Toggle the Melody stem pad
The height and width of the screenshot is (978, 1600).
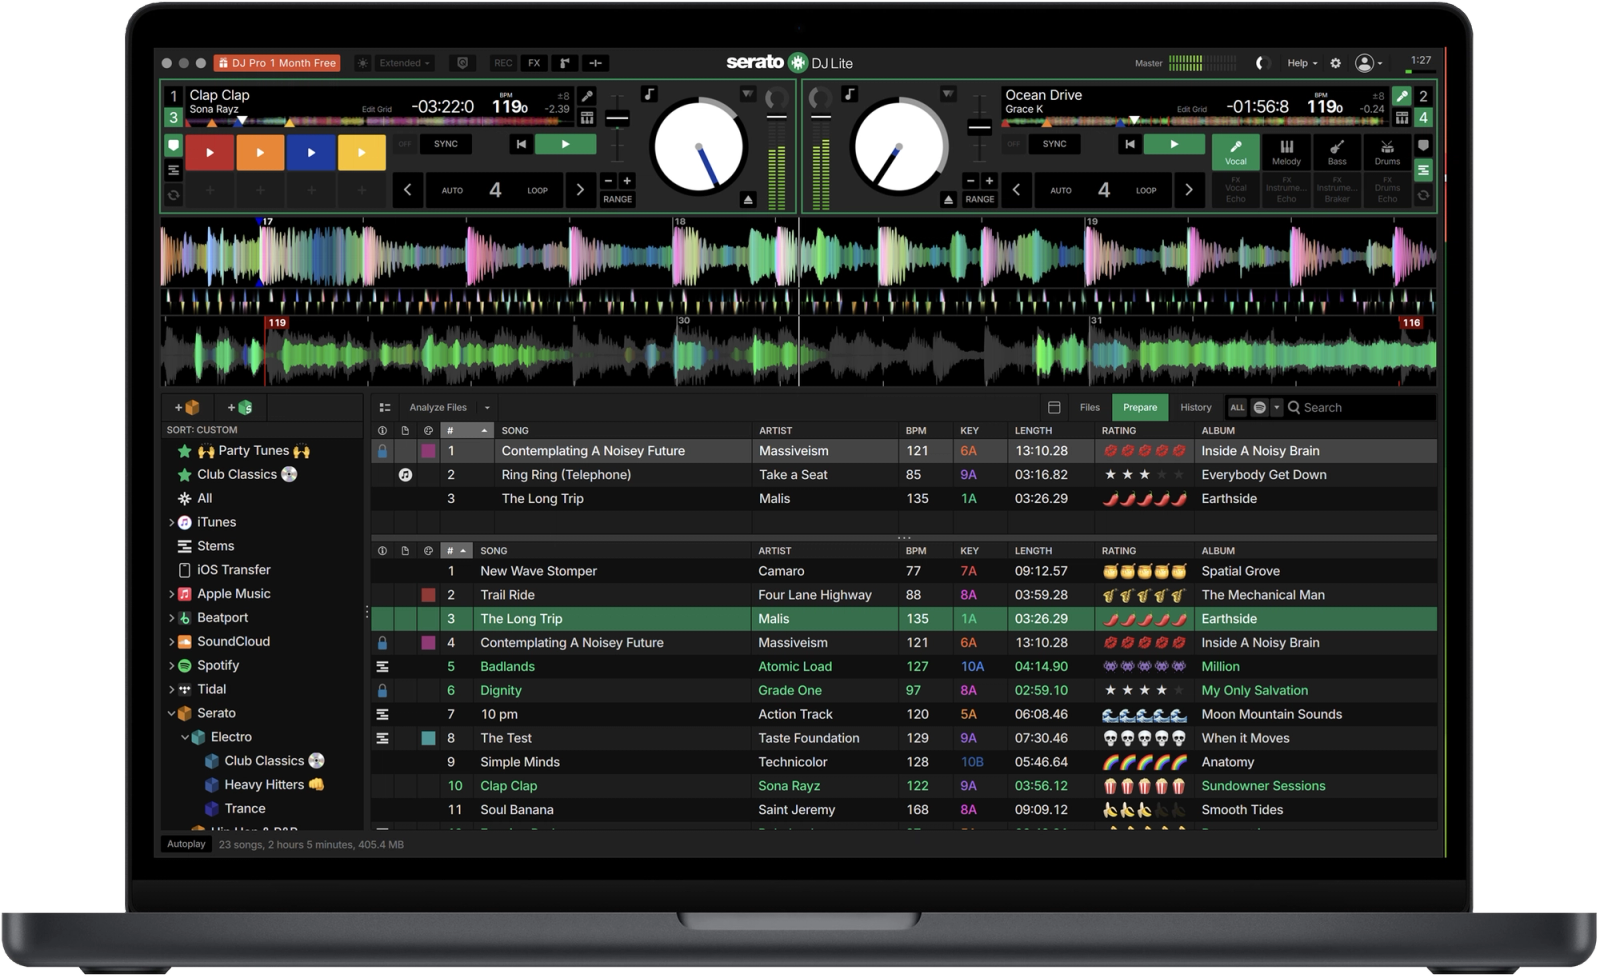(x=1286, y=152)
